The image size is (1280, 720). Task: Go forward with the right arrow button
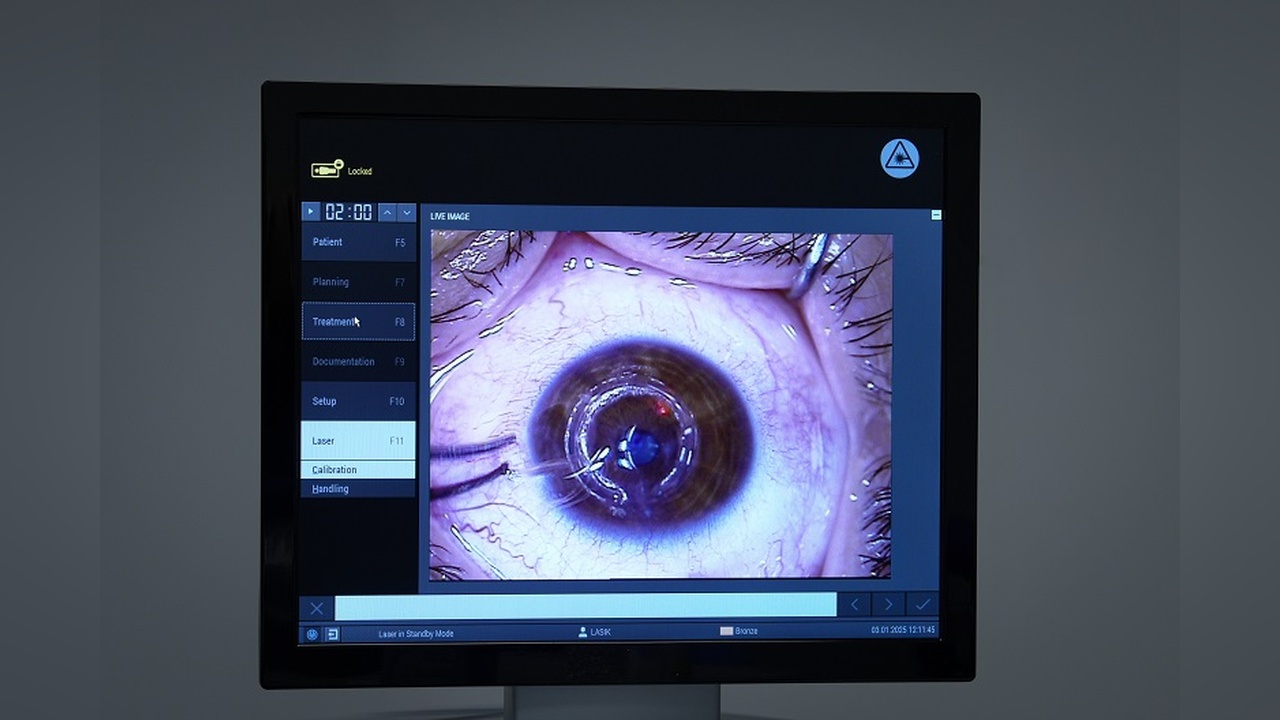coord(888,605)
